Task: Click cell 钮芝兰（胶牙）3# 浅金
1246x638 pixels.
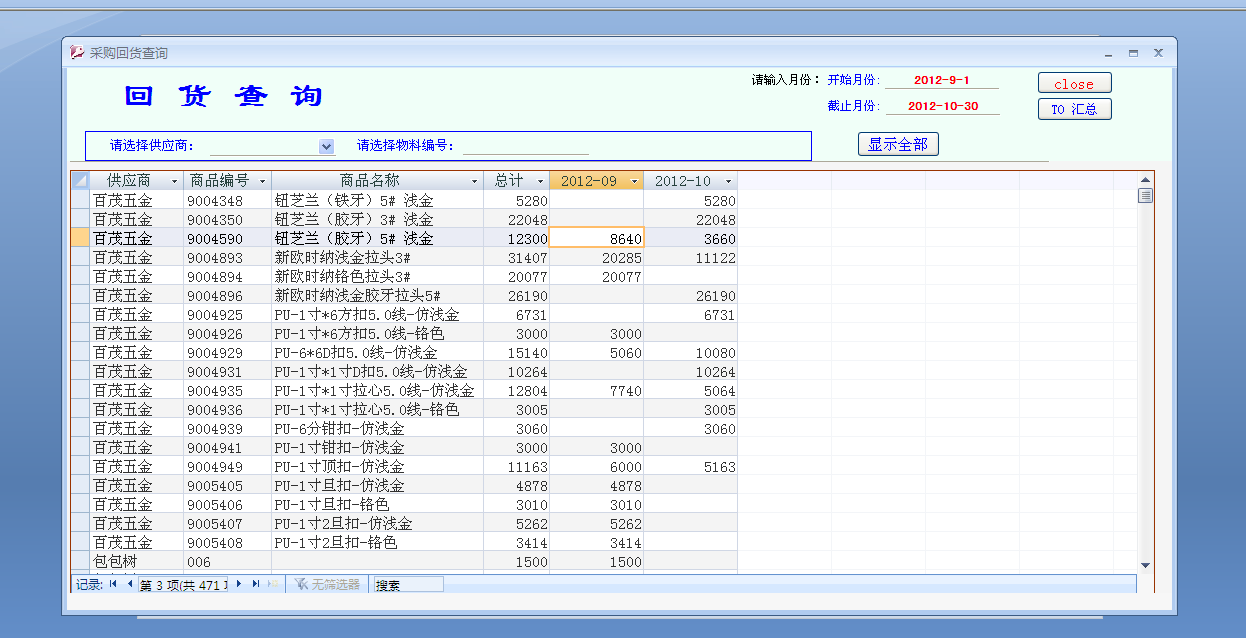Action: pos(377,219)
